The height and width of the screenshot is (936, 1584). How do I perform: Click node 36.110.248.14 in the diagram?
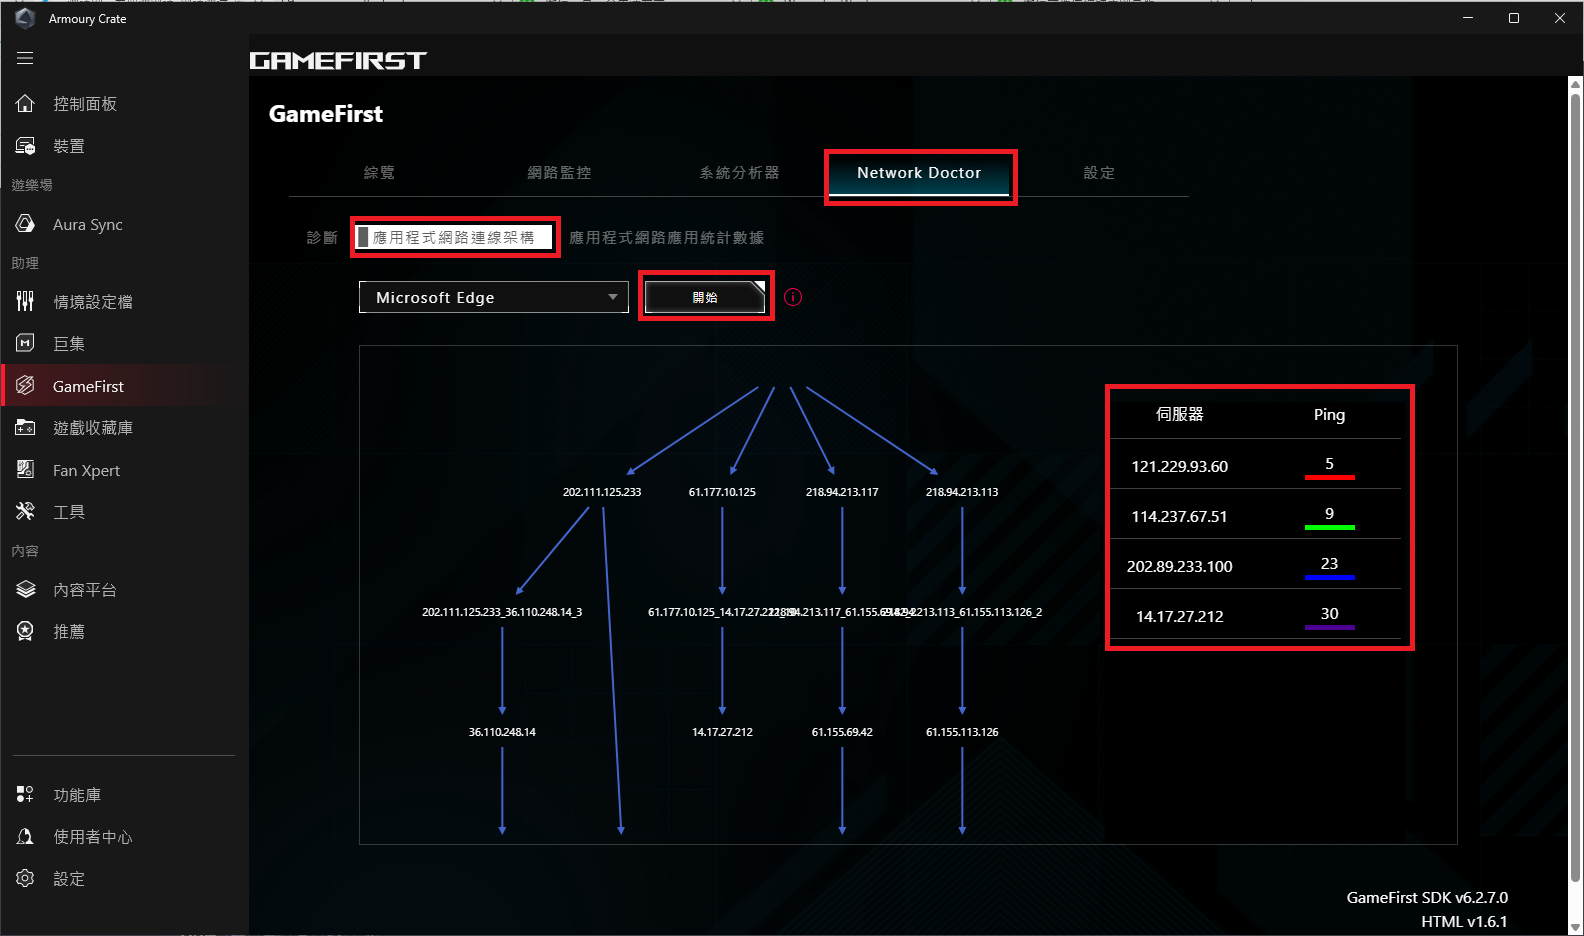point(502,732)
